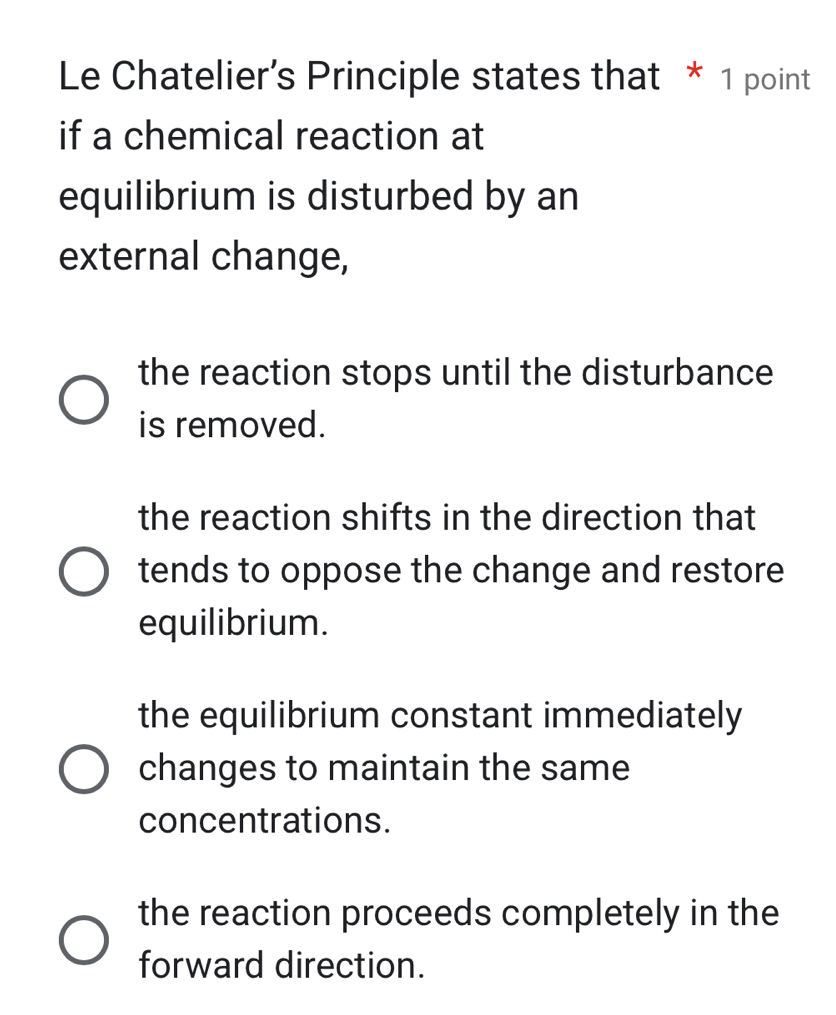Select the radio button for 'the reaction shifts in the direction that tends to oppose the change'
The image size is (836, 1015).
pos(83,570)
